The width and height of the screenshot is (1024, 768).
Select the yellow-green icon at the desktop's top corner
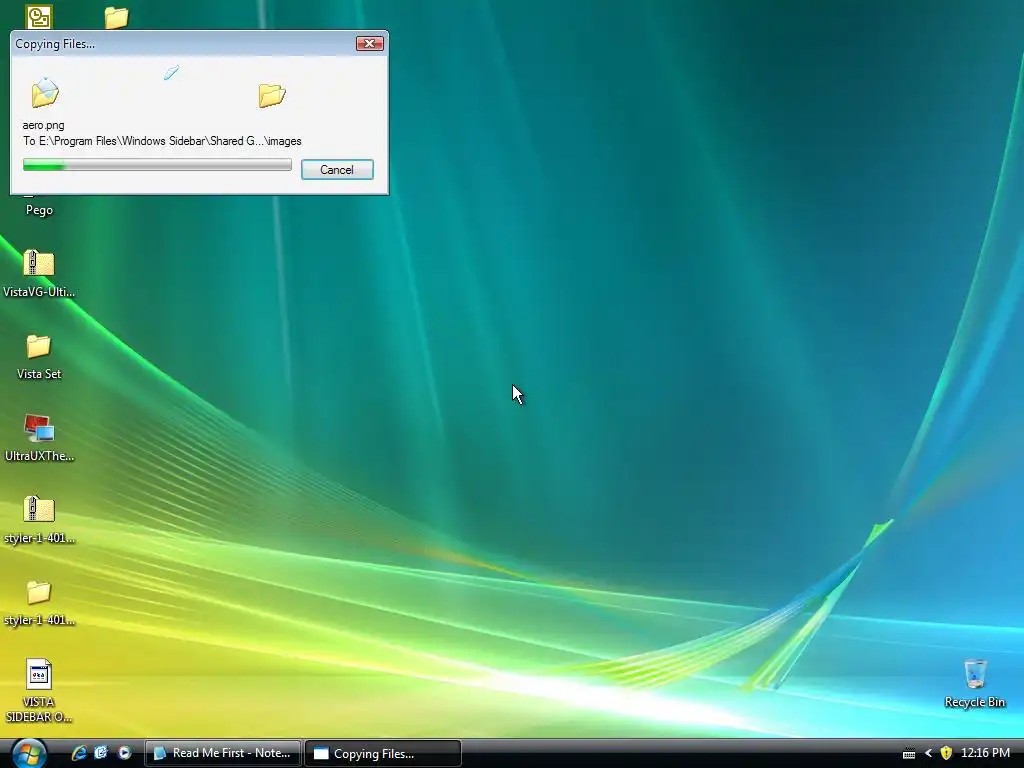(x=39, y=17)
